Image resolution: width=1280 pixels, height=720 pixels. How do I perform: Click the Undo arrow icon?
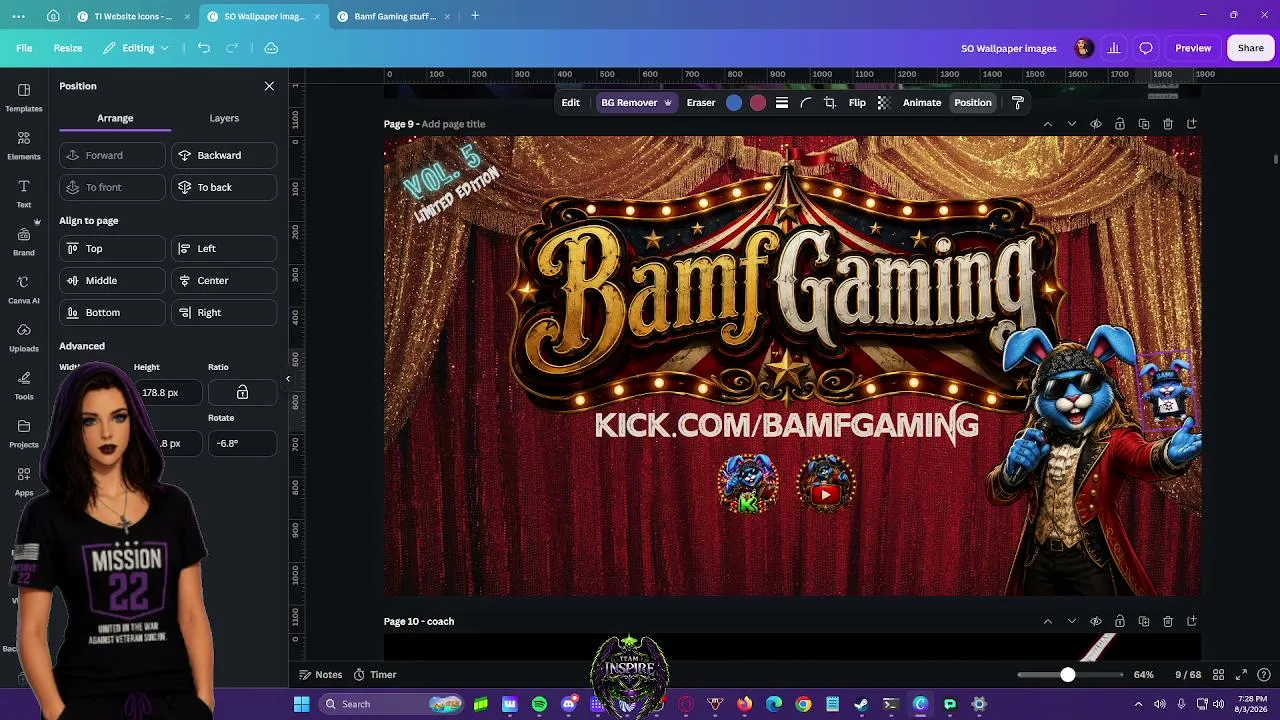coord(204,48)
